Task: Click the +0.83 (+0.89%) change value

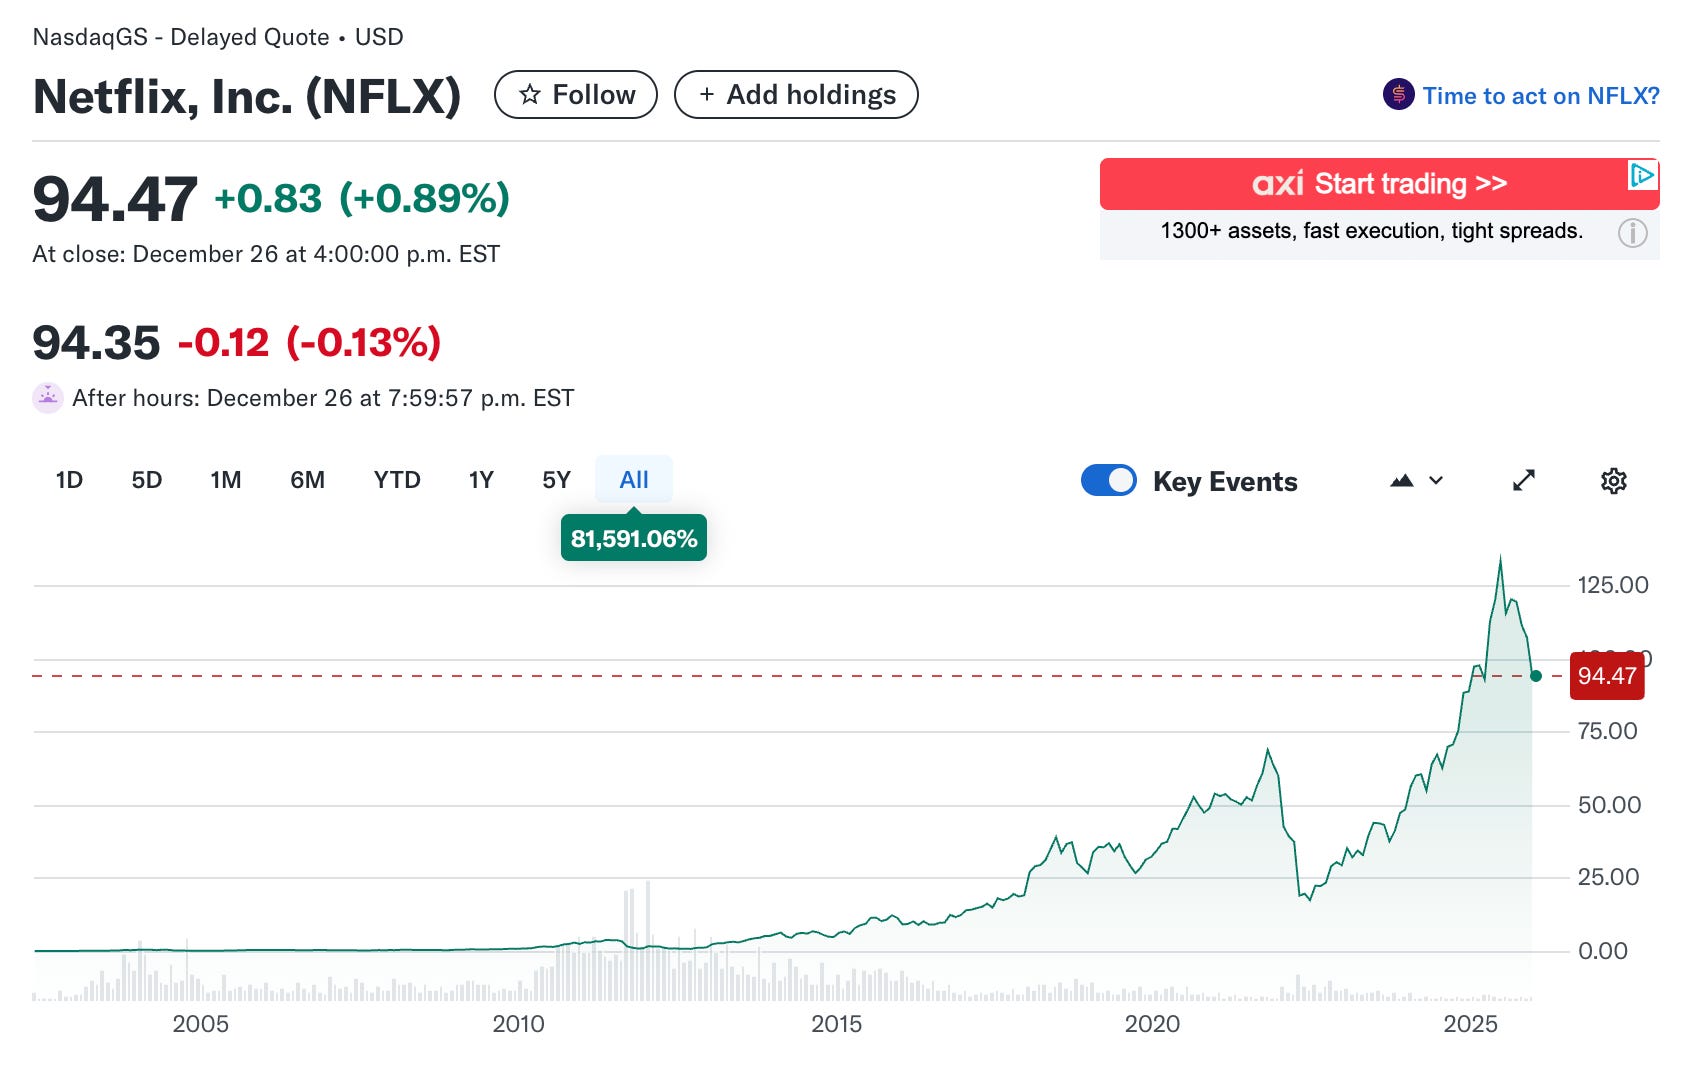Action: tap(362, 198)
